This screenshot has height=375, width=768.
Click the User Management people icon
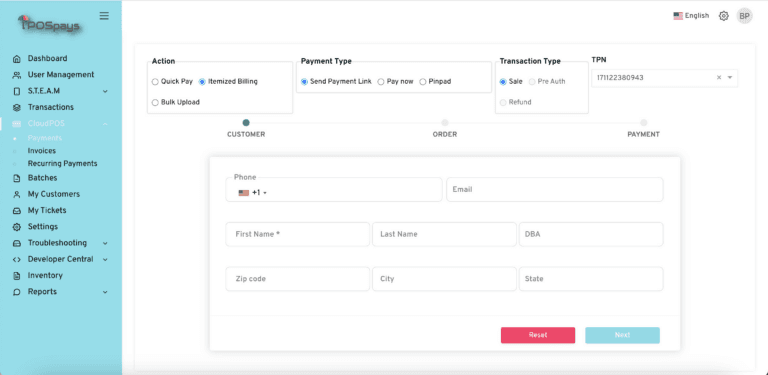pyautogui.click(x=17, y=75)
